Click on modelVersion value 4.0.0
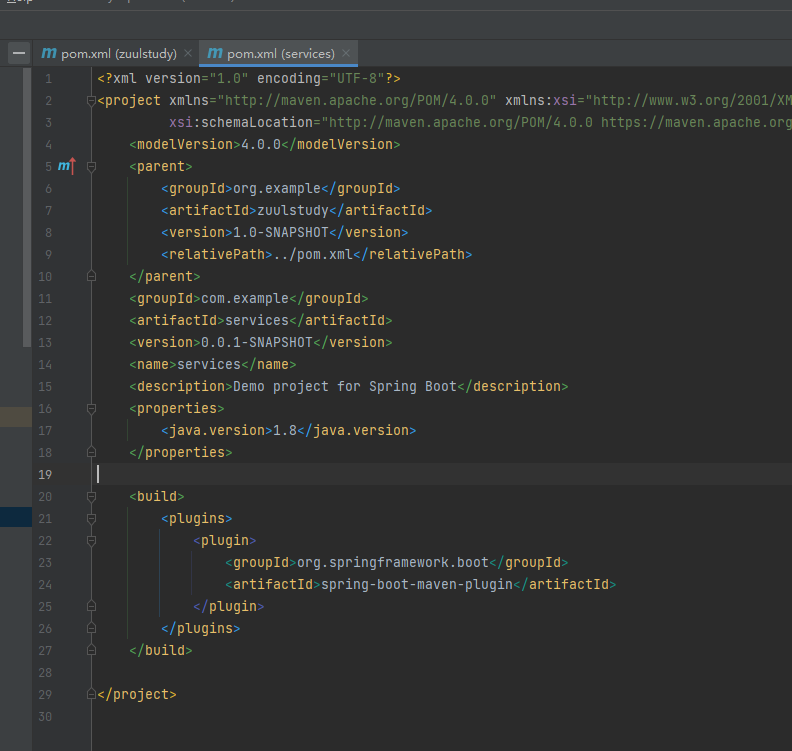Screen dimensions: 792x751 [261, 144]
